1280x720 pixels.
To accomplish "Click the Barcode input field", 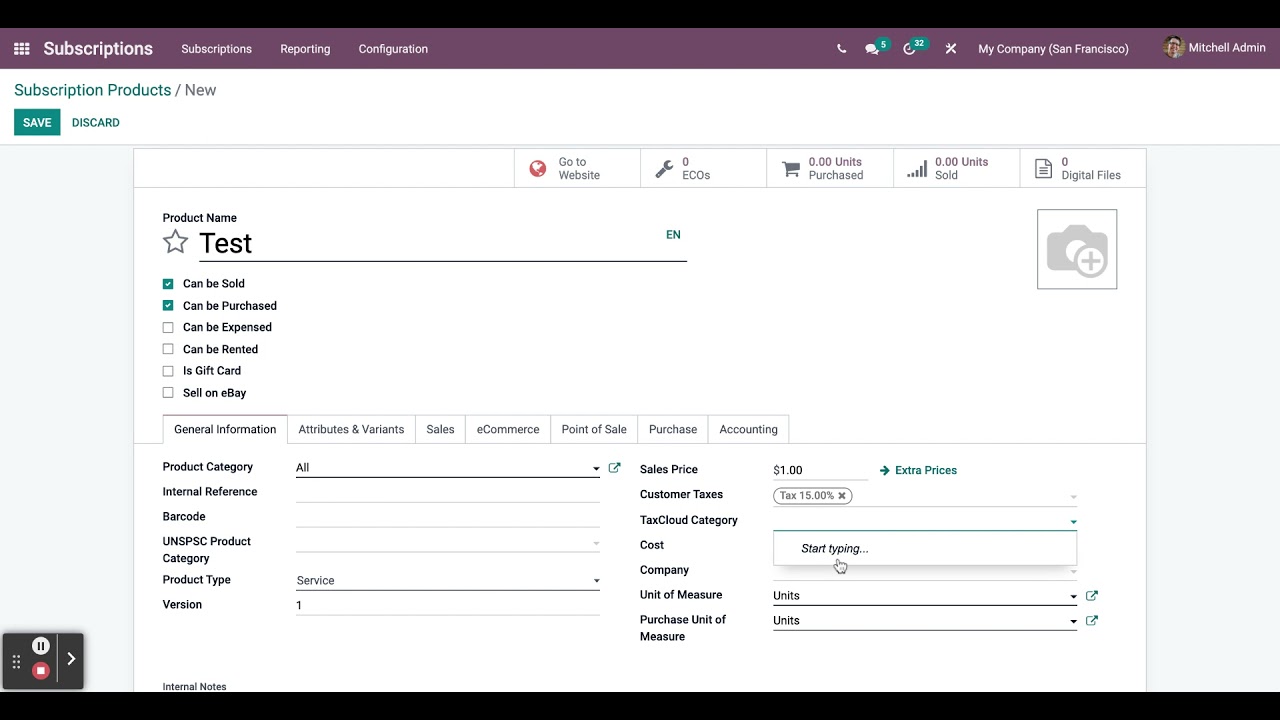I will (448, 518).
